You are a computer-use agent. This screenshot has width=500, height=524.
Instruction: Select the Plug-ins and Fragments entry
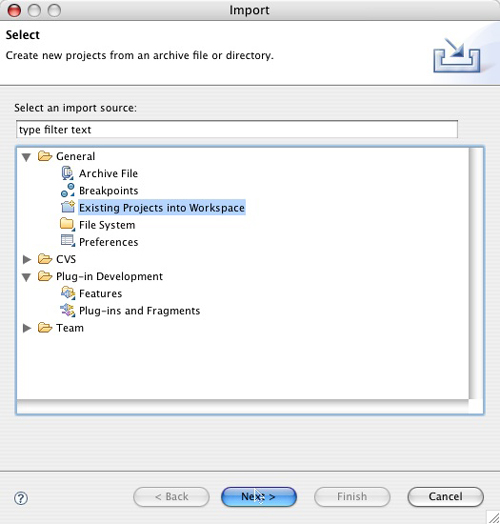click(139, 311)
